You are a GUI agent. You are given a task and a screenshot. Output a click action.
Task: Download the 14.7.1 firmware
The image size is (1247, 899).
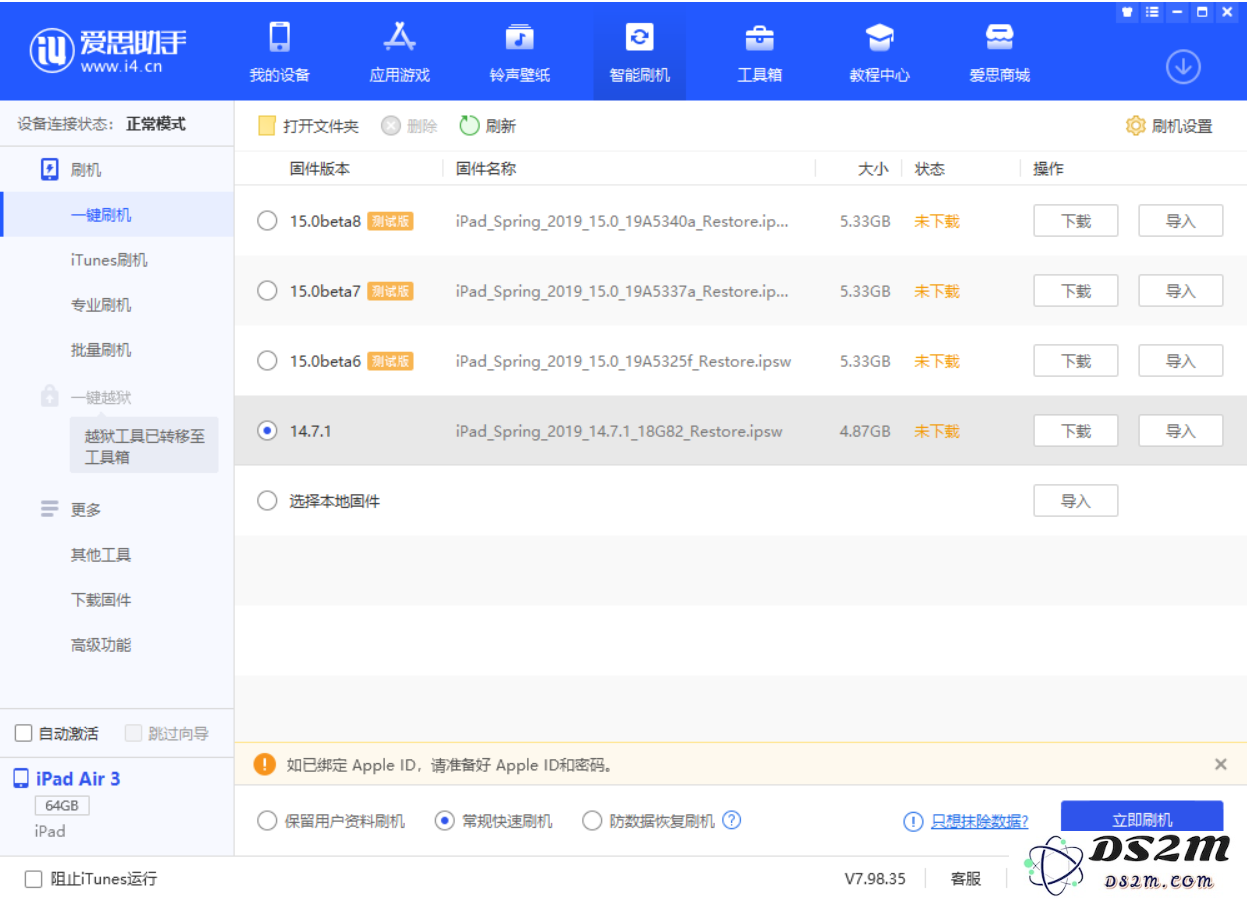(x=1075, y=431)
